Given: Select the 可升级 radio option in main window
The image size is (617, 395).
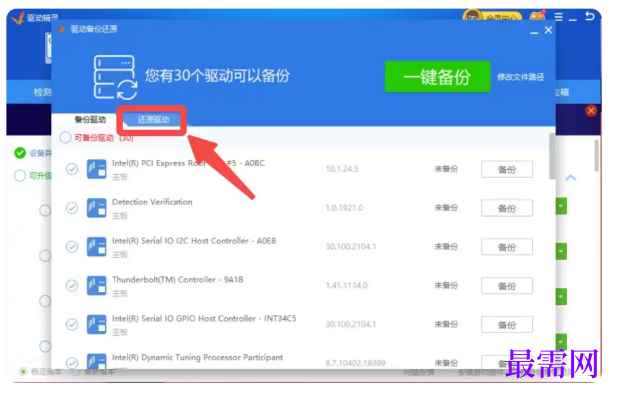Looking at the screenshot, I should point(20,175).
